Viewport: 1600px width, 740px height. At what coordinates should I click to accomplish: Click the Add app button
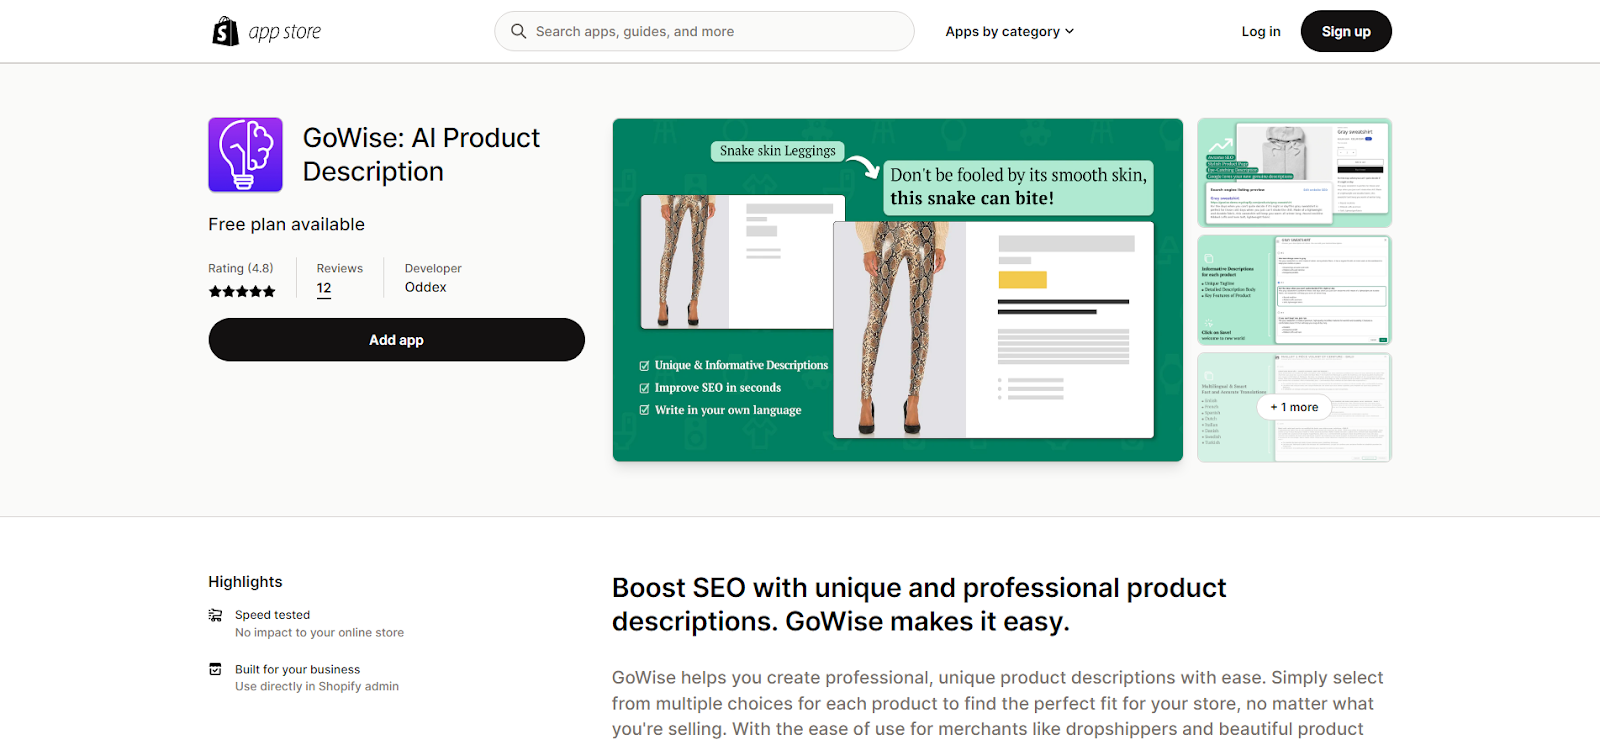[x=396, y=340]
